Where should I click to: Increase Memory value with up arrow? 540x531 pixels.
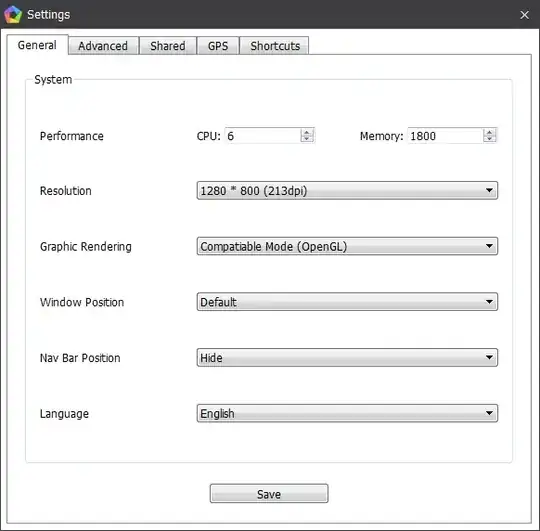tap(489, 132)
